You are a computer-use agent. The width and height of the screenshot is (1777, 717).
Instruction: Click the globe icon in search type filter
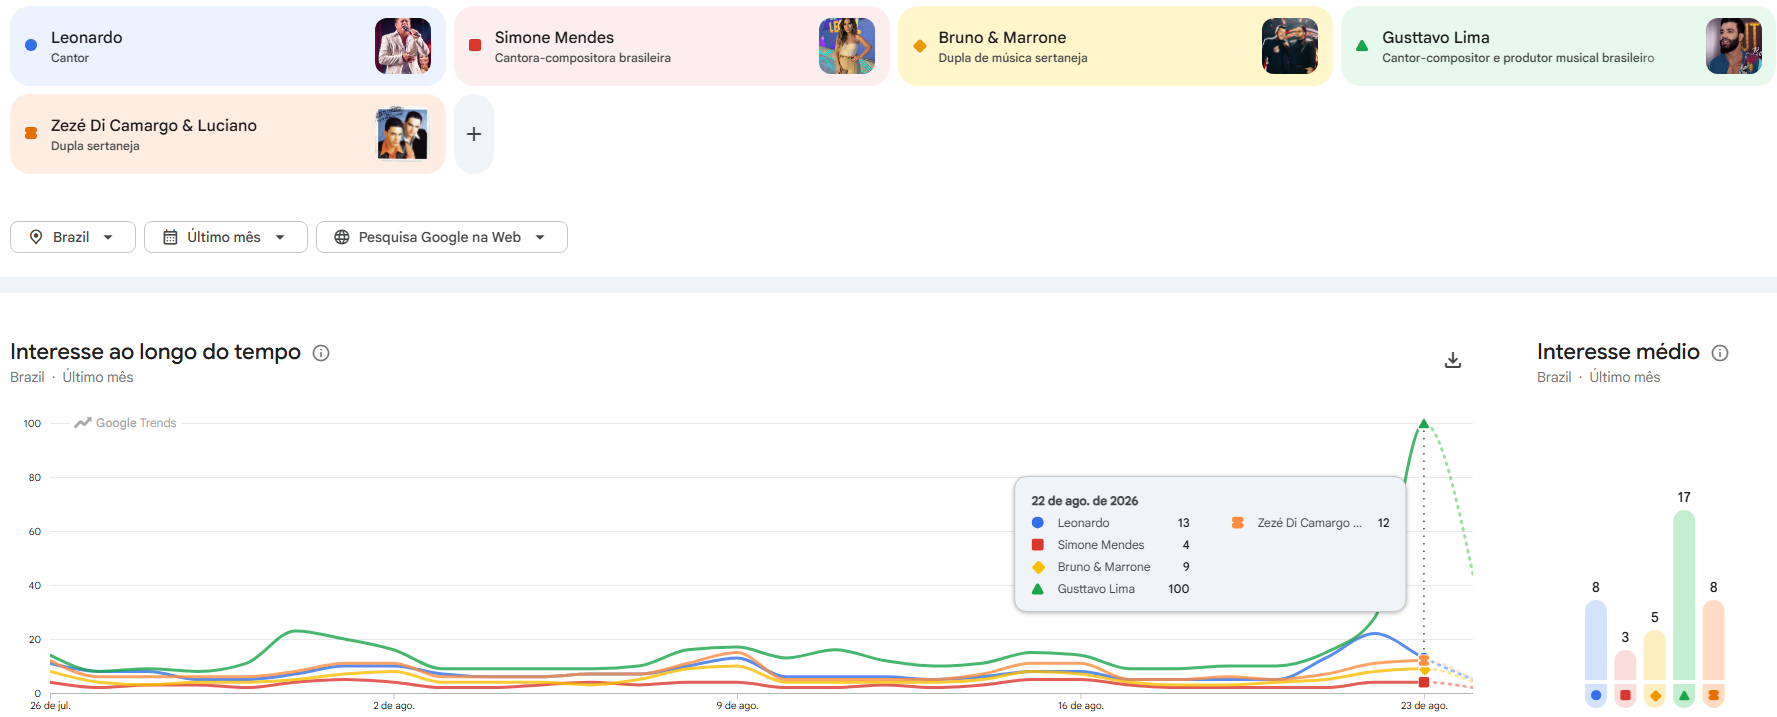point(342,237)
